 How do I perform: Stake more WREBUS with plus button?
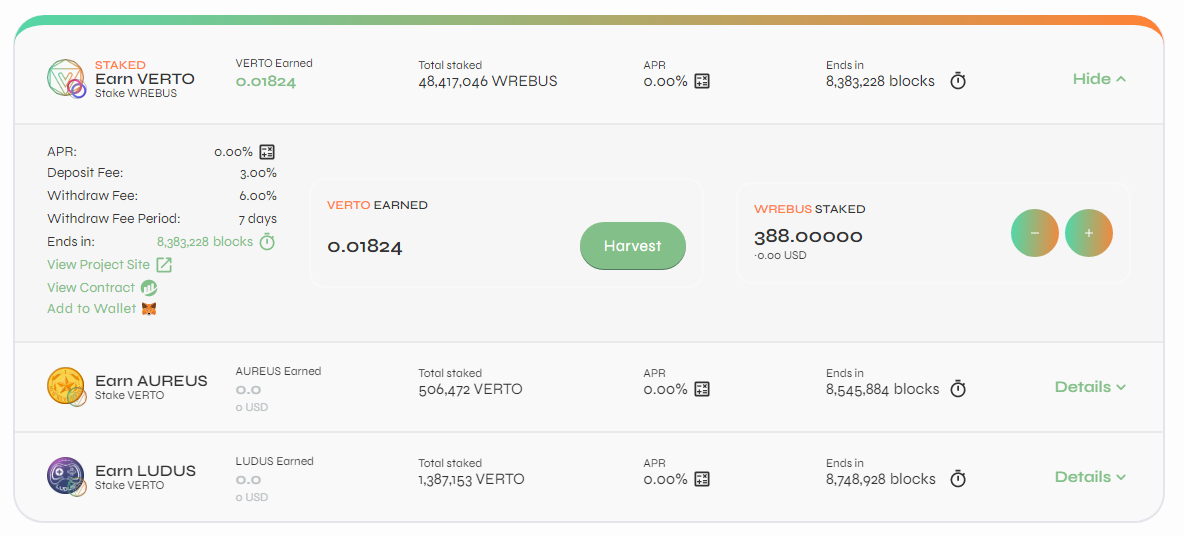1089,233
